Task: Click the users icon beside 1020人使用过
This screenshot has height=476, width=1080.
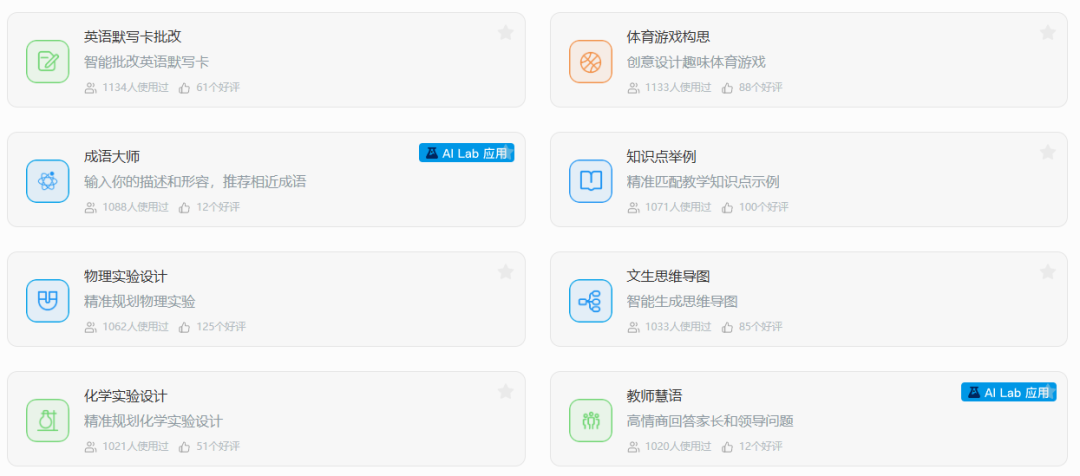Action: tap(633, 446)
